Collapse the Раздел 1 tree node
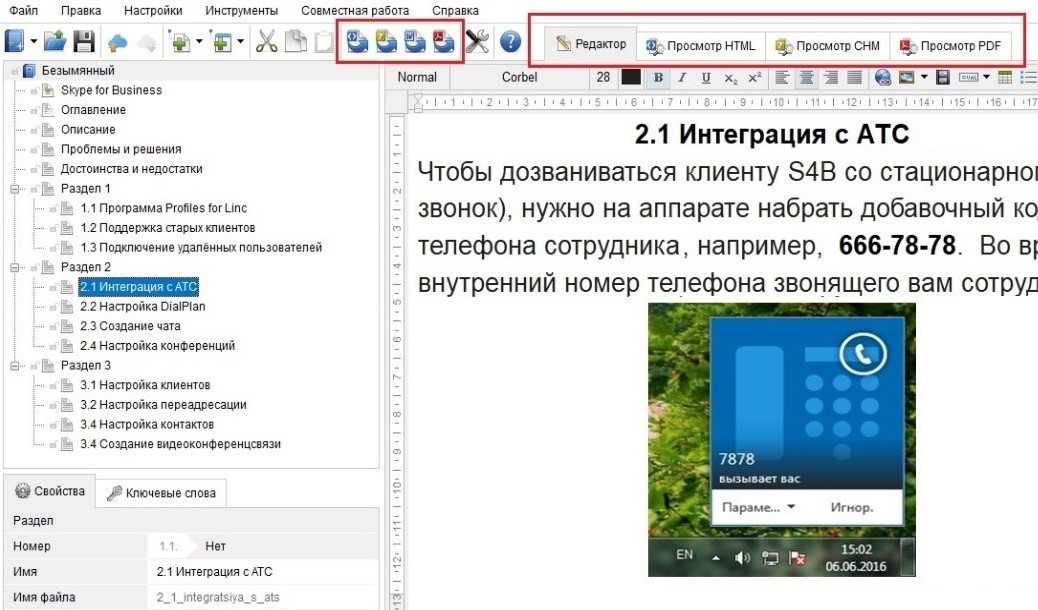Screen dimensions: 1038x610 click(14, 188)
